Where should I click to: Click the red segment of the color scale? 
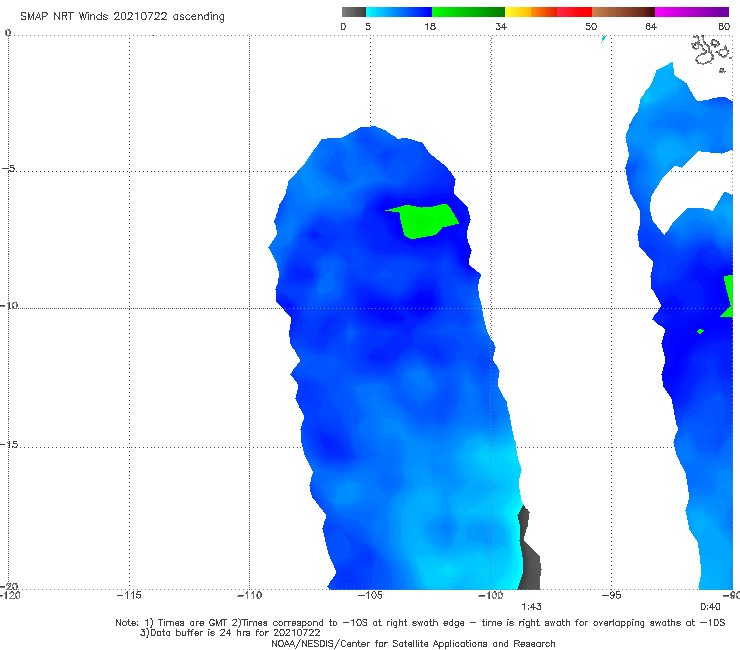(x=574, y=12)
